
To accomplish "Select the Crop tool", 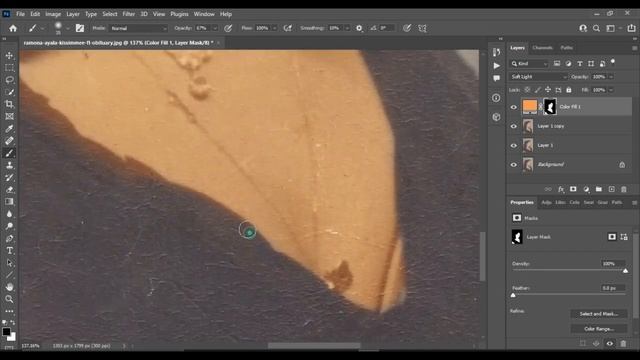I will click(9, 104).
